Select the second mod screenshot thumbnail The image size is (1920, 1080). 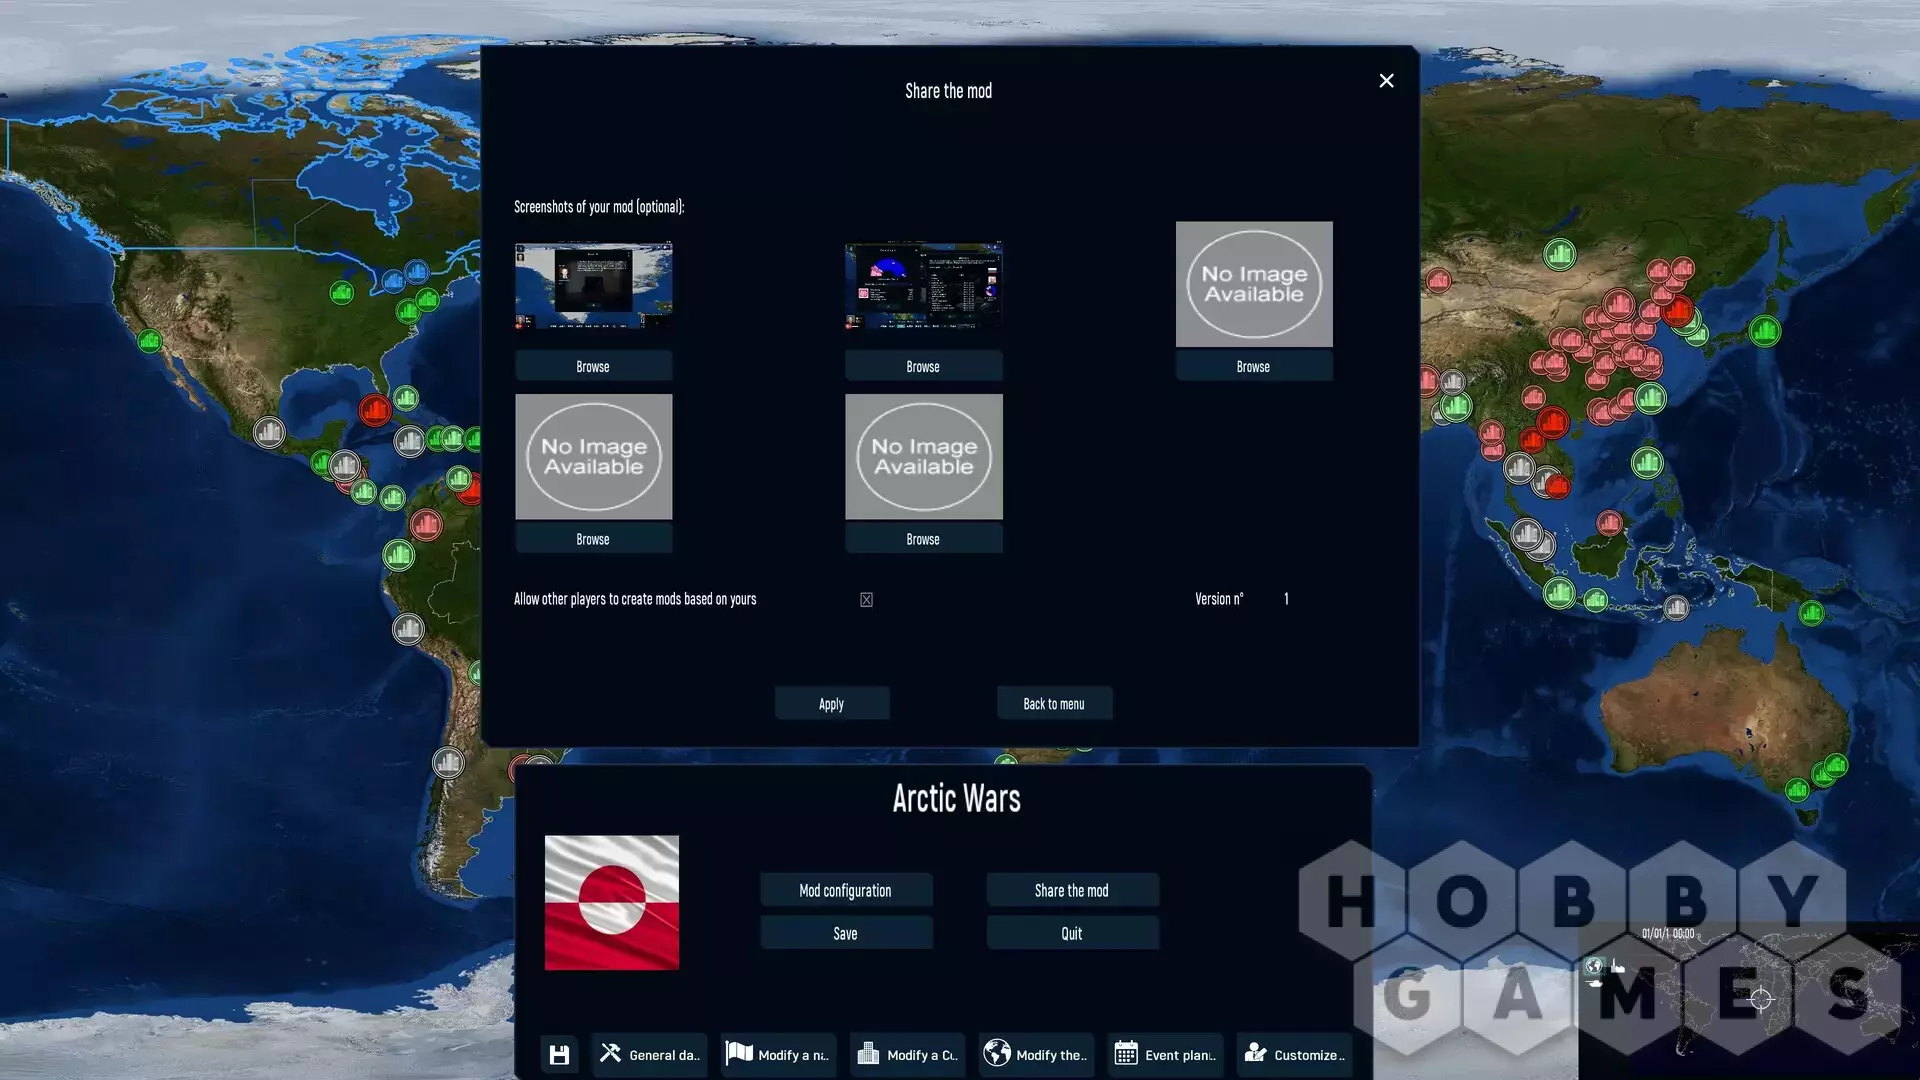tap(923, 285)
